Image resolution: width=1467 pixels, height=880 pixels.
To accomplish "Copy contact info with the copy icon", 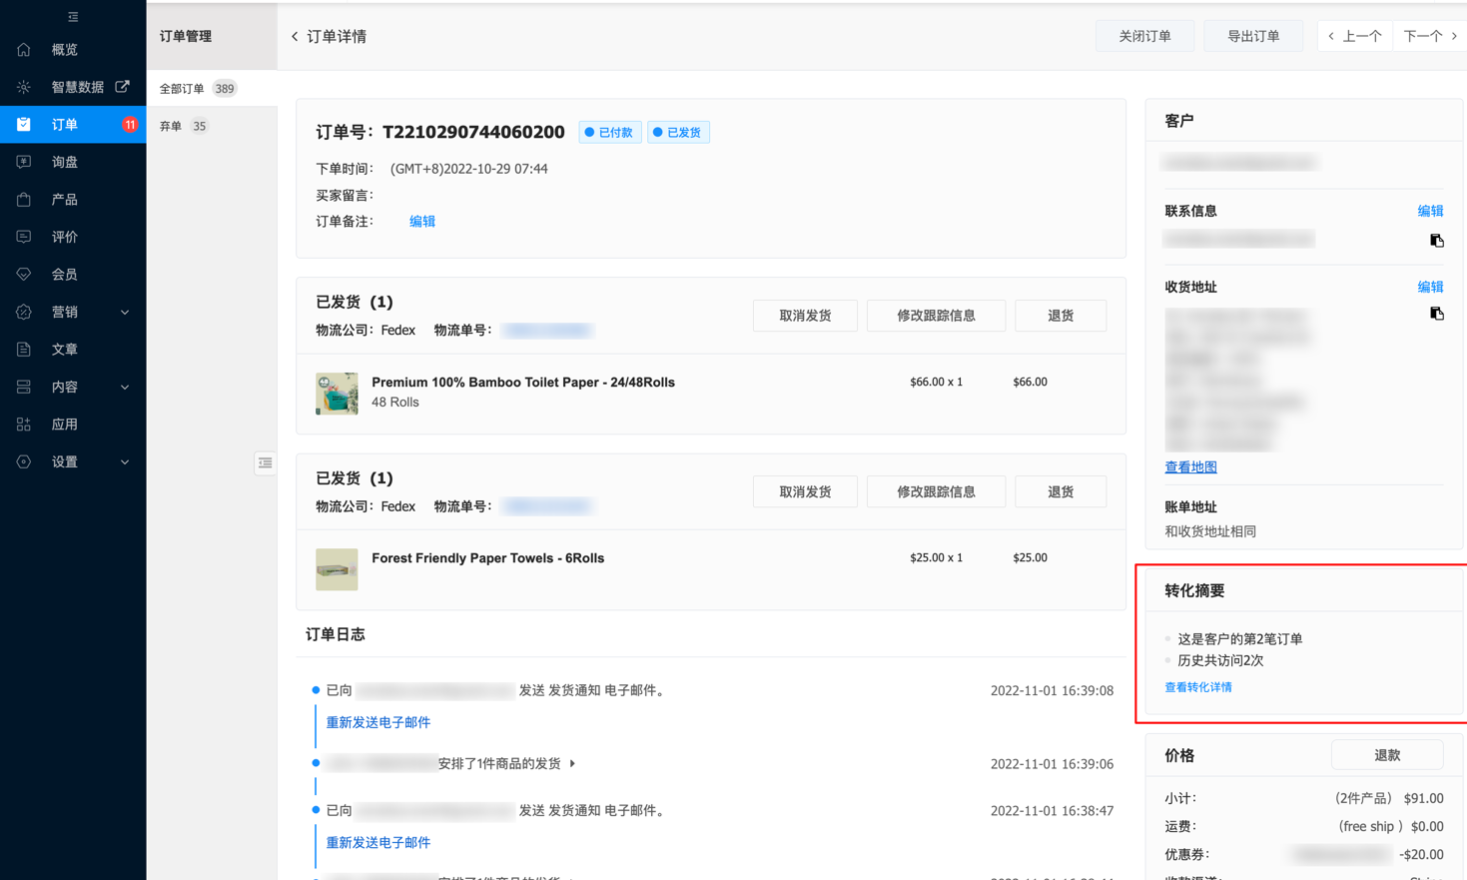I will click(x=1436, y=240).
